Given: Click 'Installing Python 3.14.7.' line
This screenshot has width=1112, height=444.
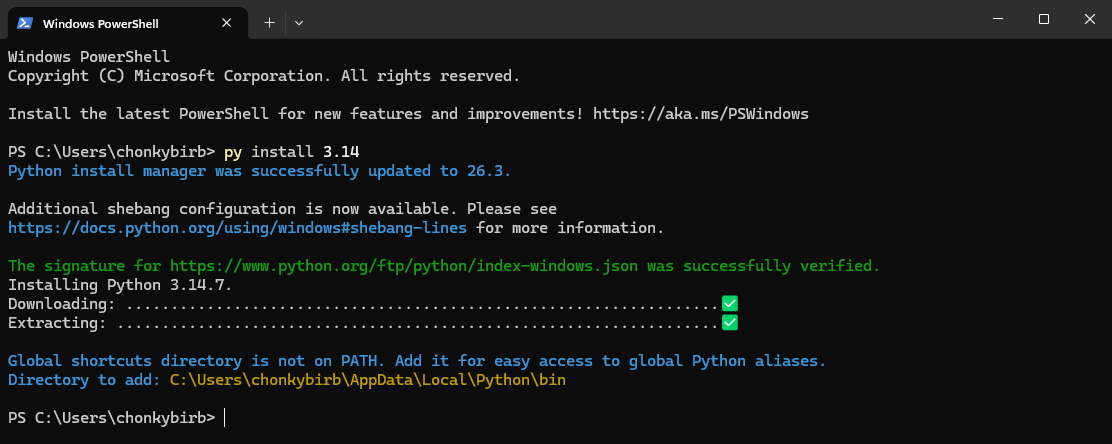Looking at the screenshot, I should (x=120, y=285).
